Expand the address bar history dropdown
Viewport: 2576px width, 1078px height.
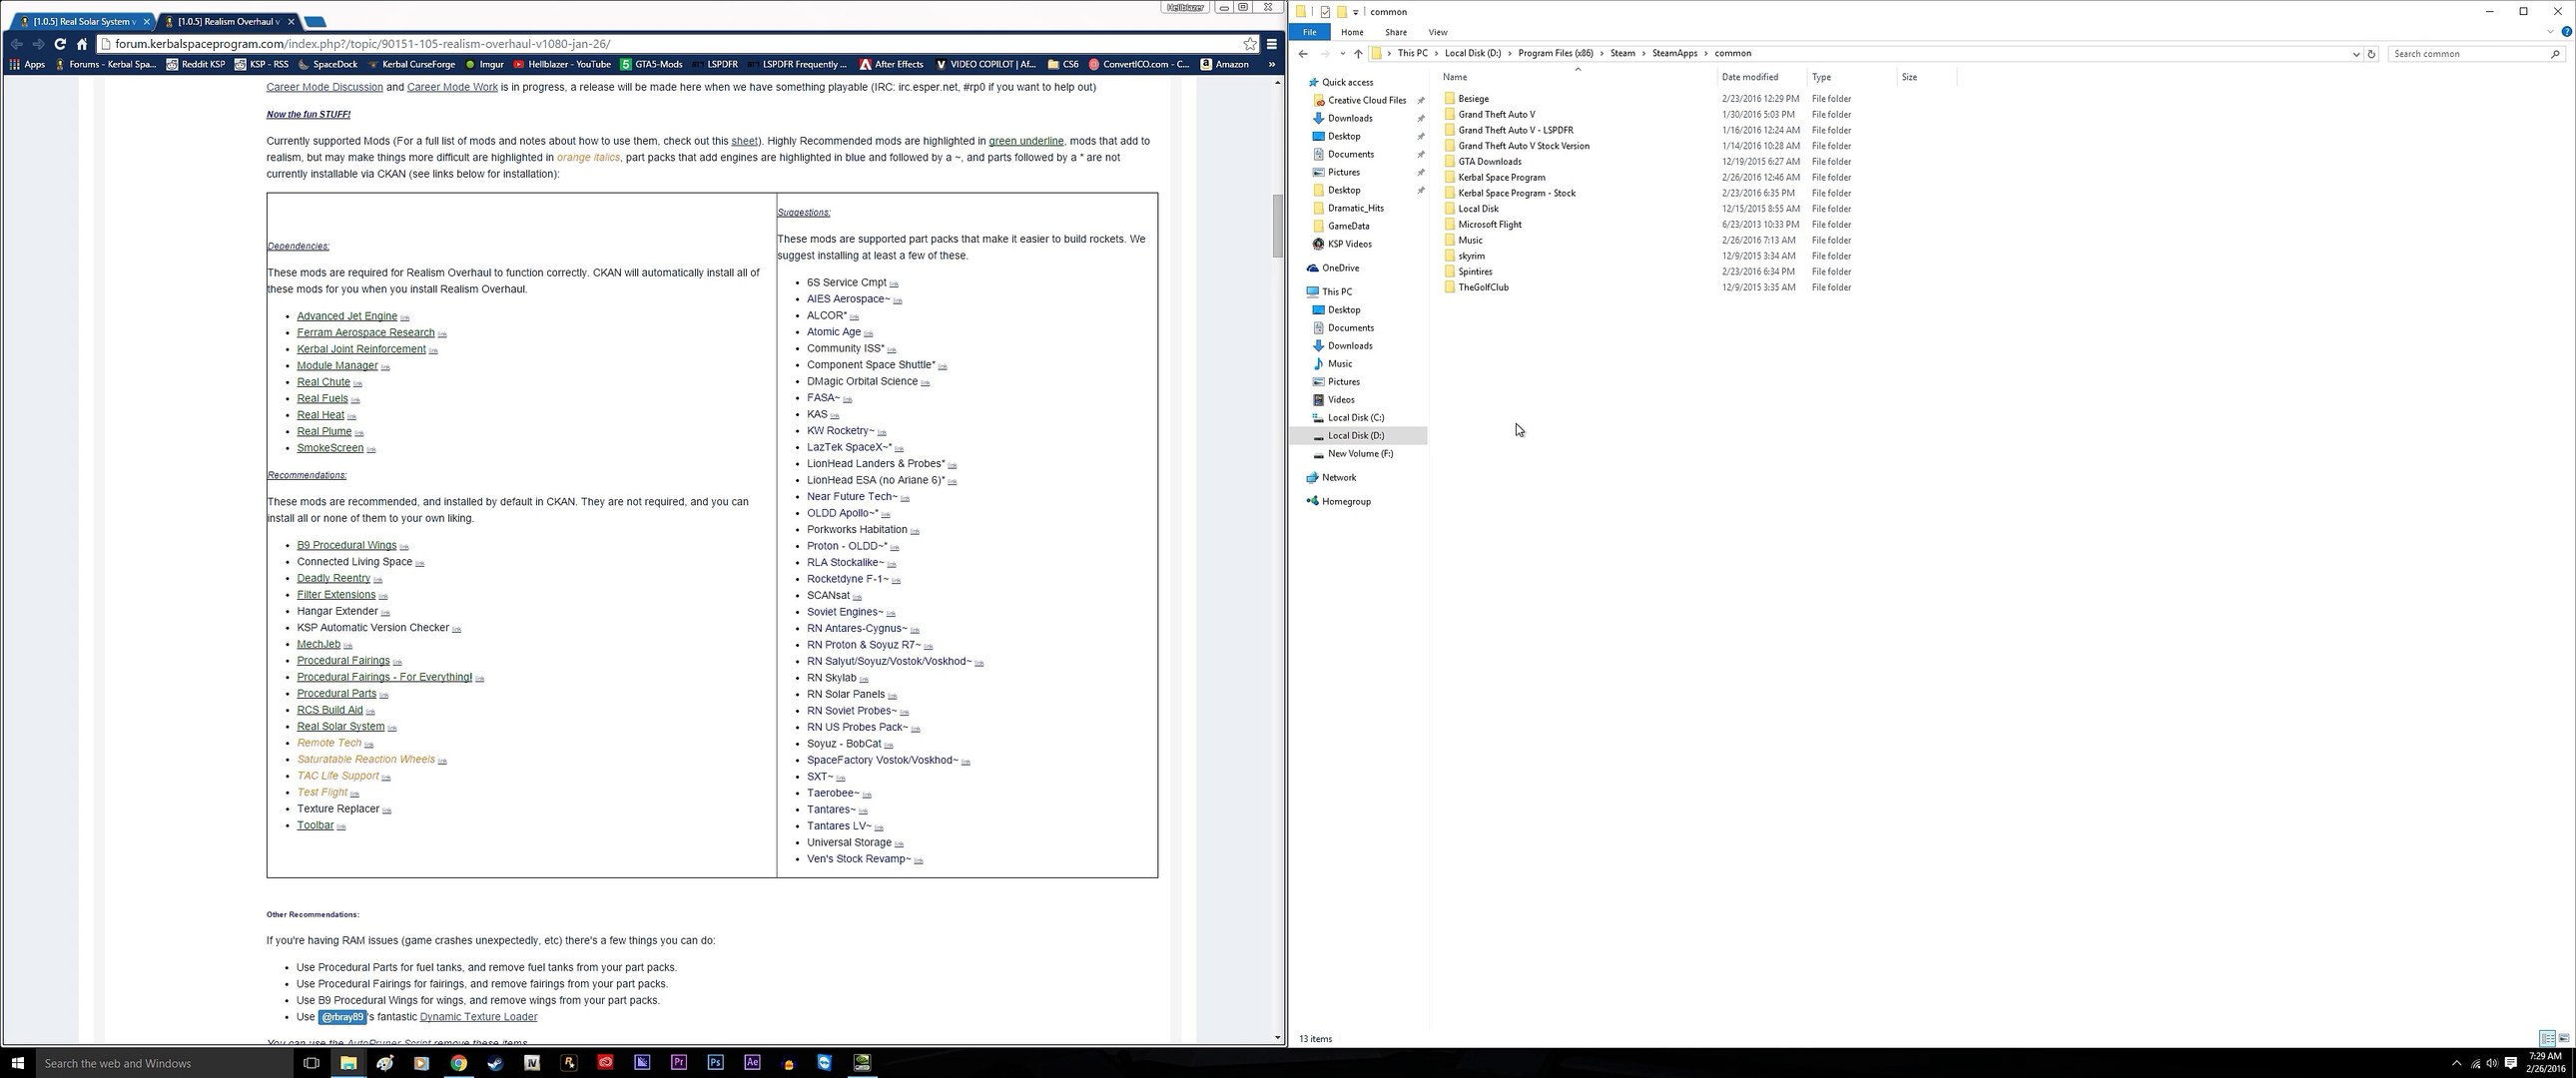coord(2355,54)
